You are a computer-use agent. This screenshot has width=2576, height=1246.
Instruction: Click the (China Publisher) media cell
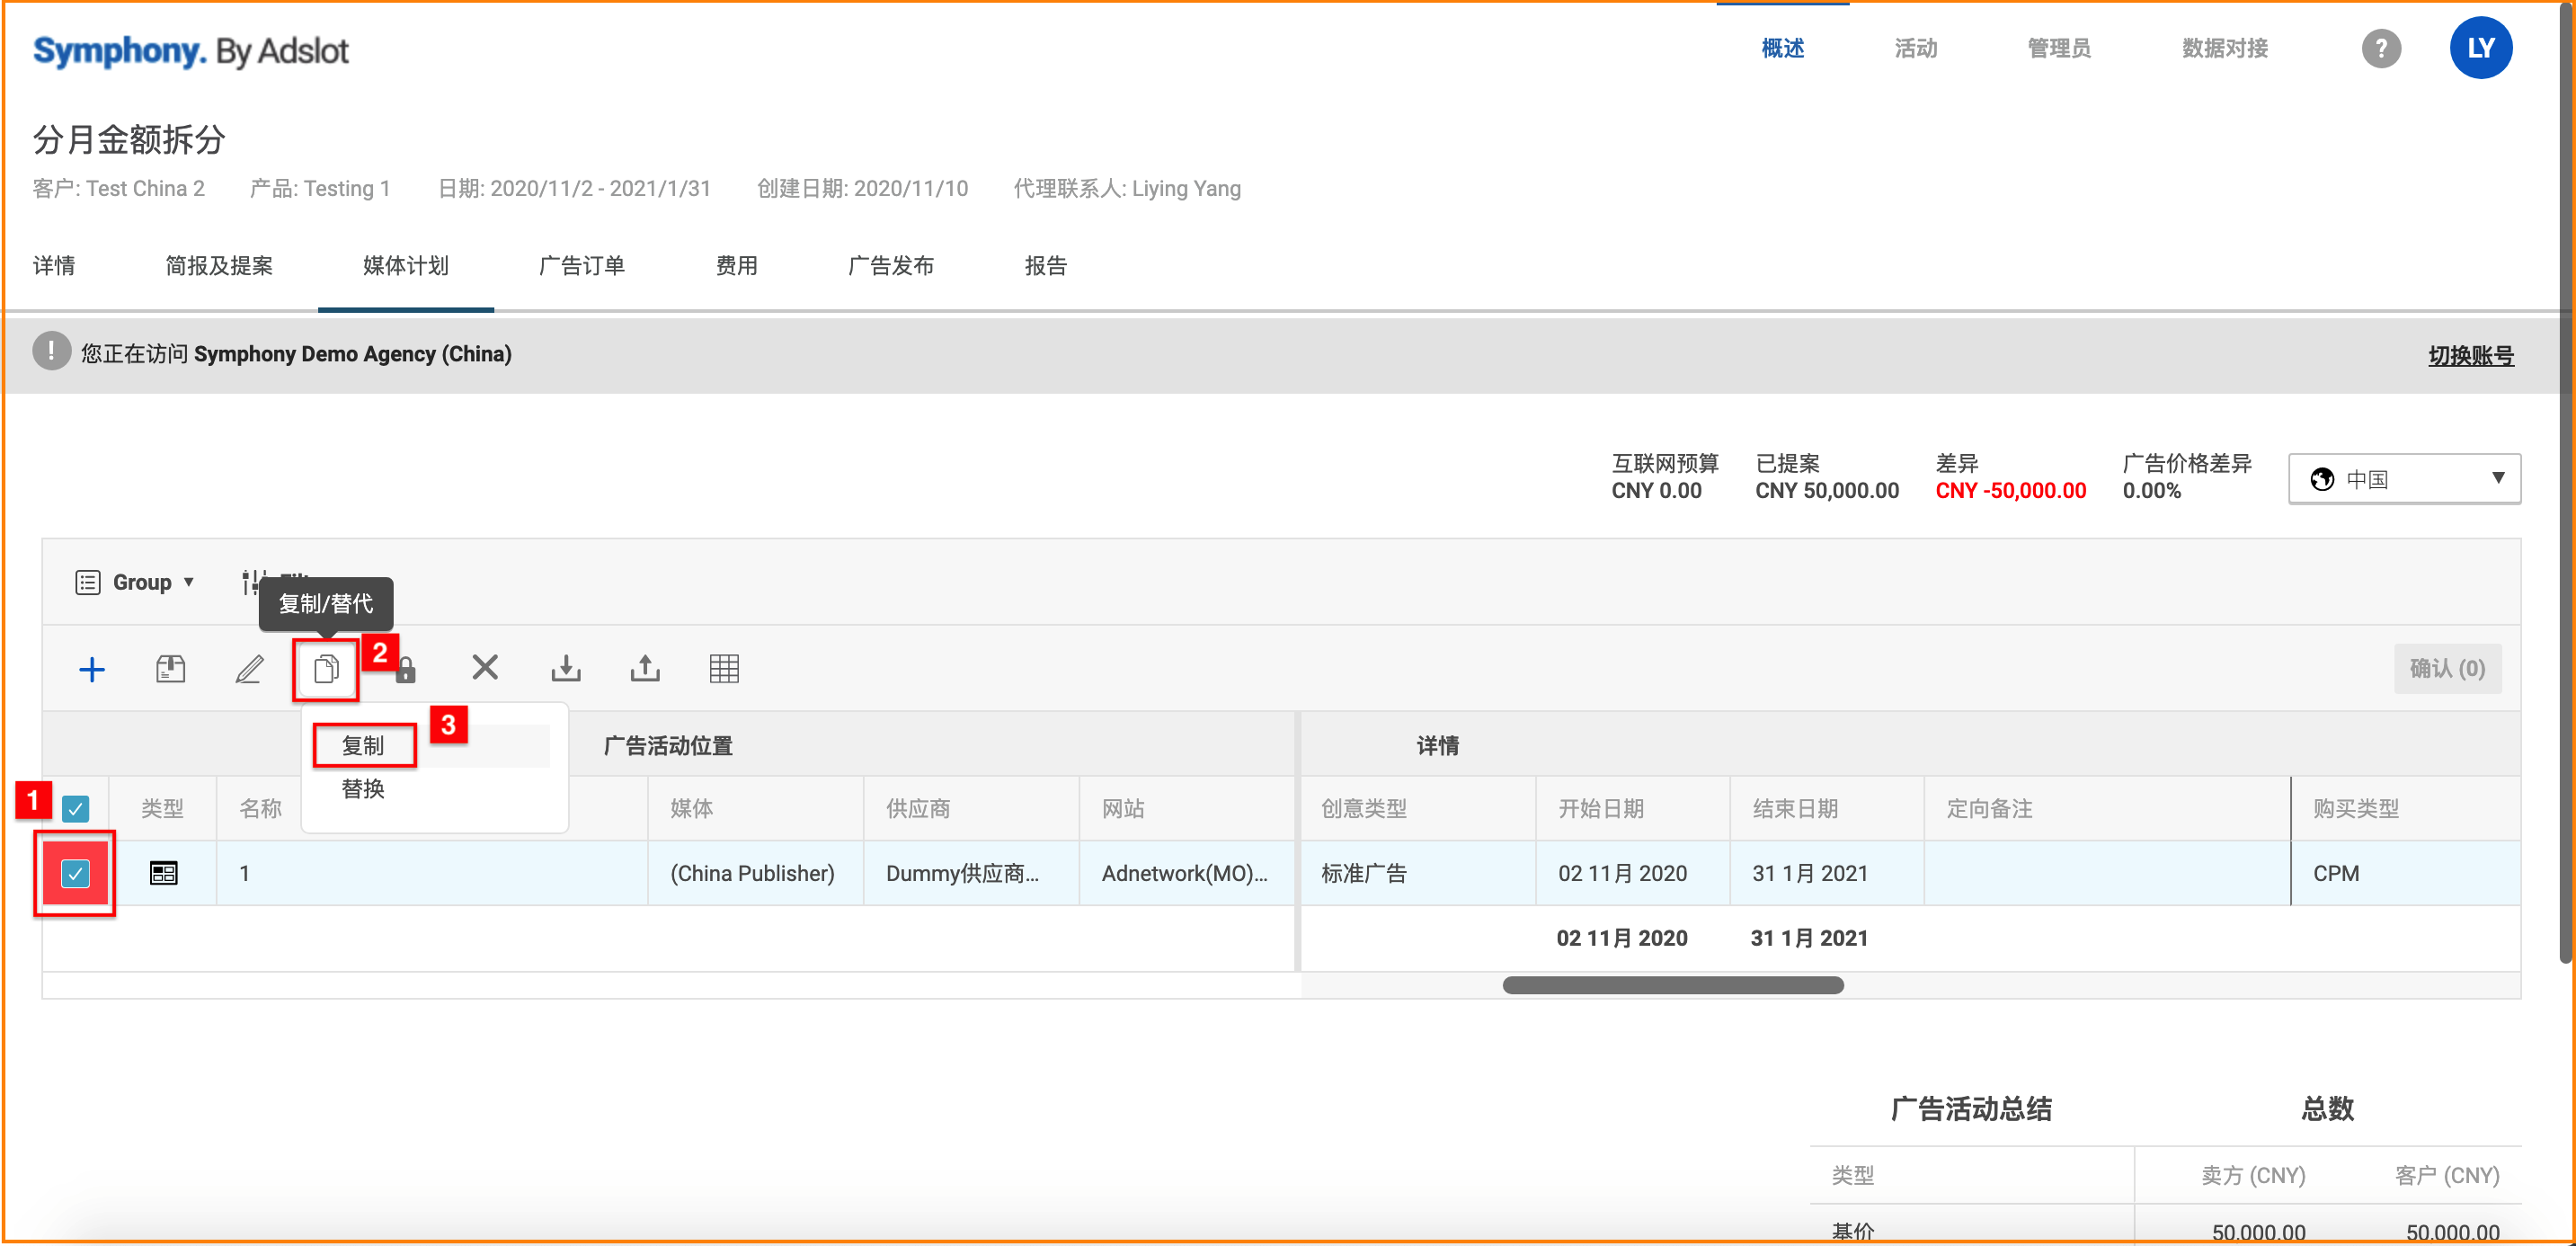[x=755, y=873]
